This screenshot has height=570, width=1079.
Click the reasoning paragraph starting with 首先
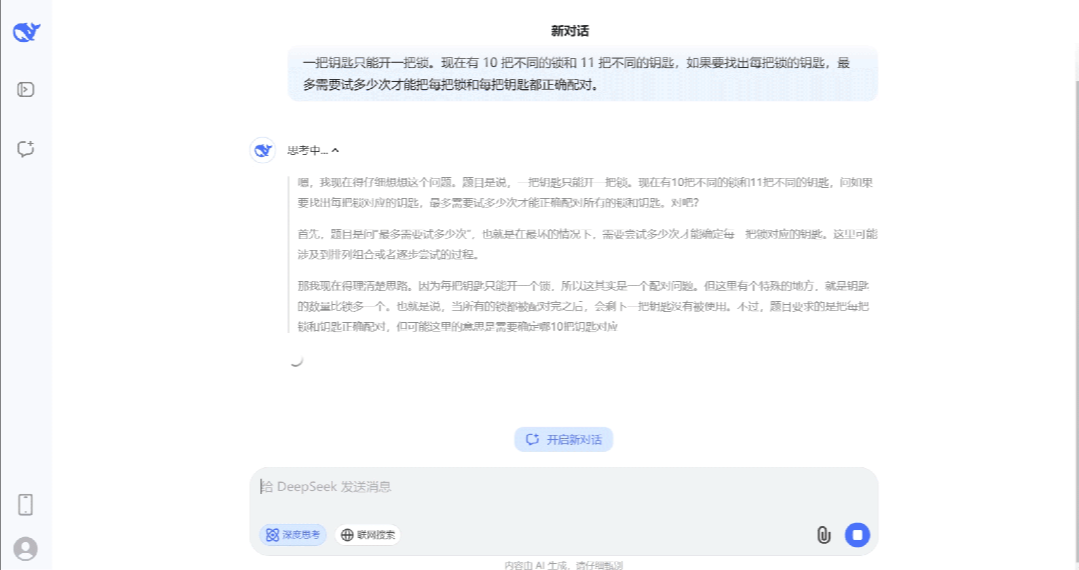[x=587, y=244]
